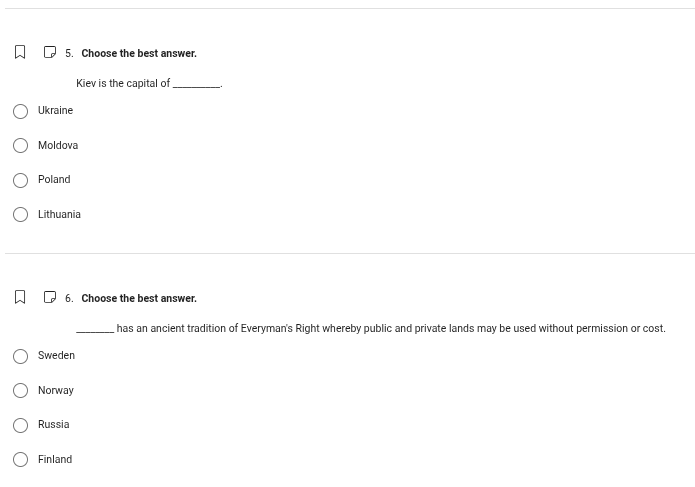Pick the Russia option
695x487 pixels.
[x=20, y=425]
